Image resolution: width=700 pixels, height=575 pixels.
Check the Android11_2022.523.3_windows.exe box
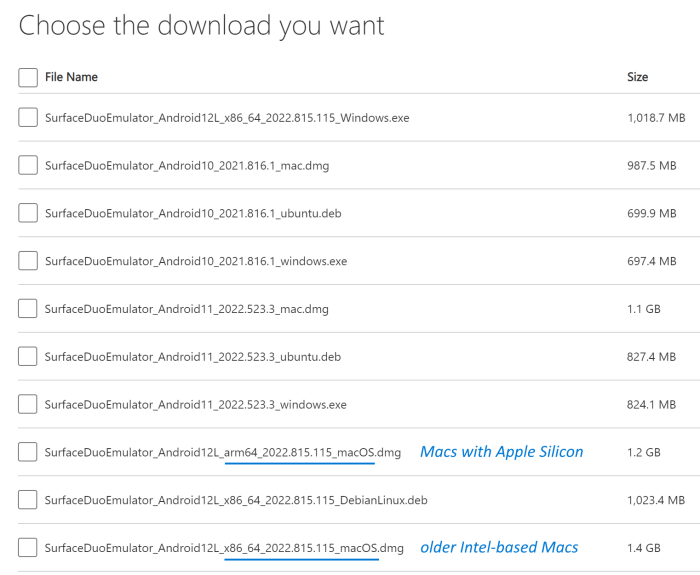[28, 404]
